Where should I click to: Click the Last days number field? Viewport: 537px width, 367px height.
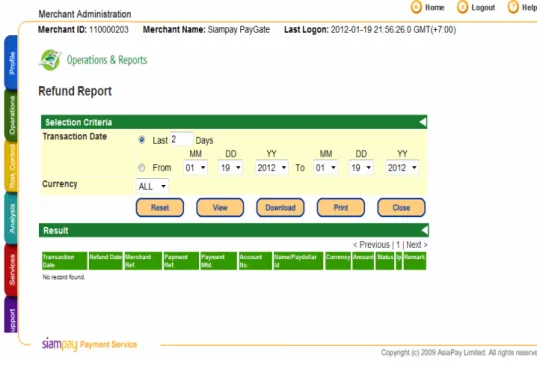(182, 139)
